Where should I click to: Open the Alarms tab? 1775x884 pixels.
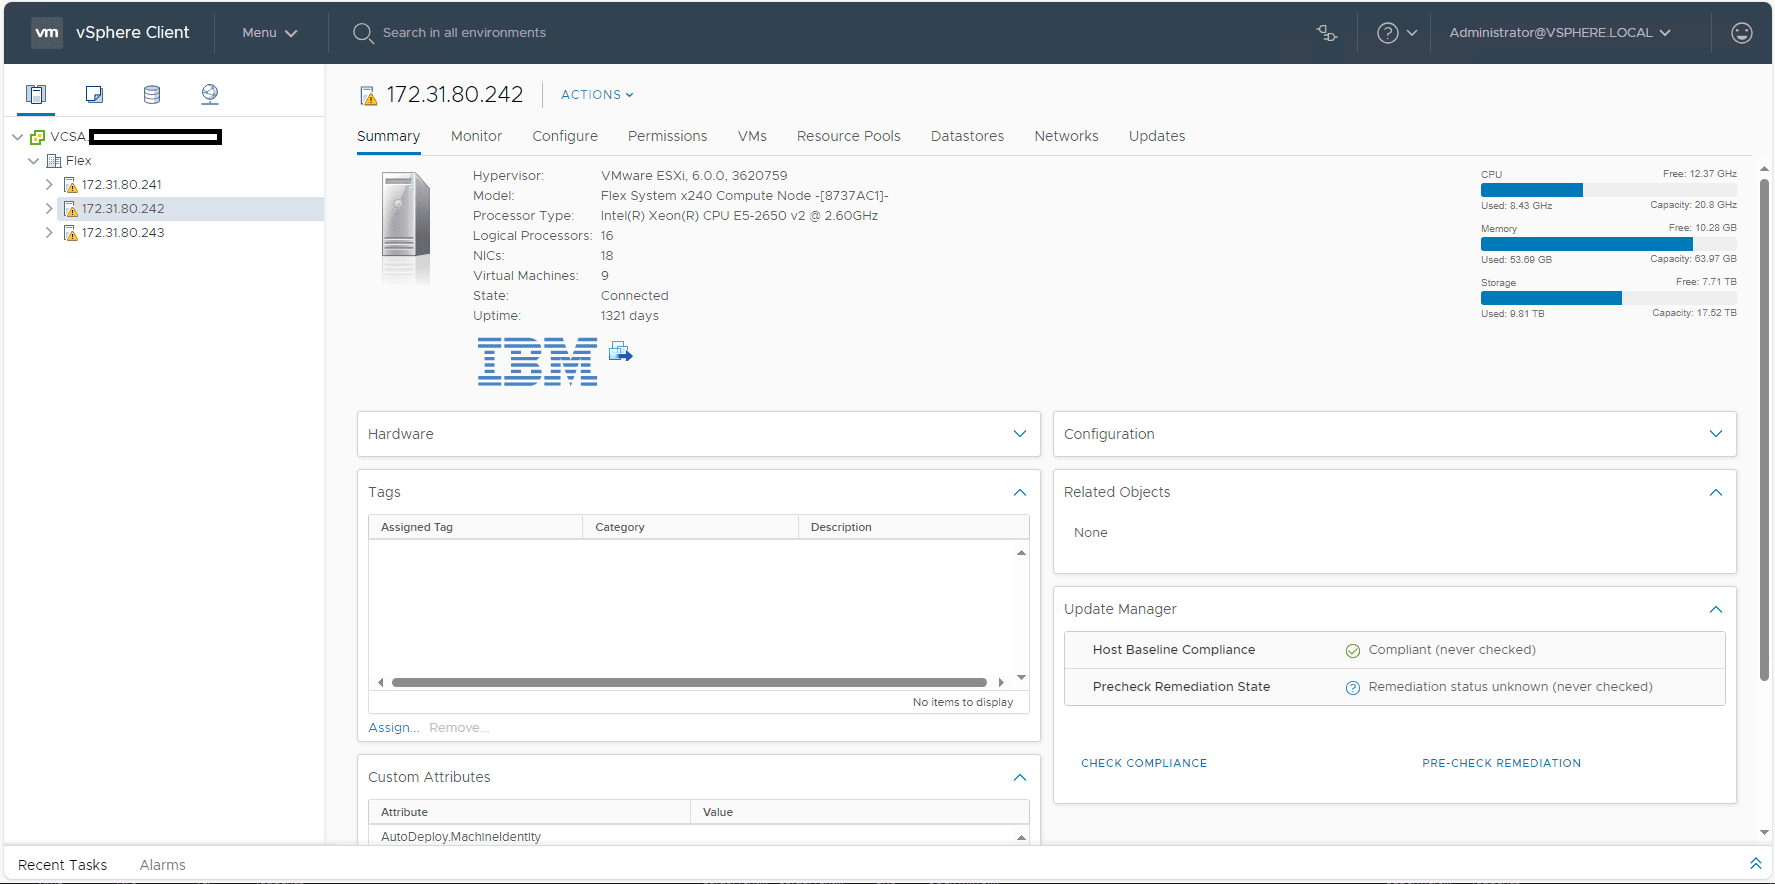coord(163,865)
